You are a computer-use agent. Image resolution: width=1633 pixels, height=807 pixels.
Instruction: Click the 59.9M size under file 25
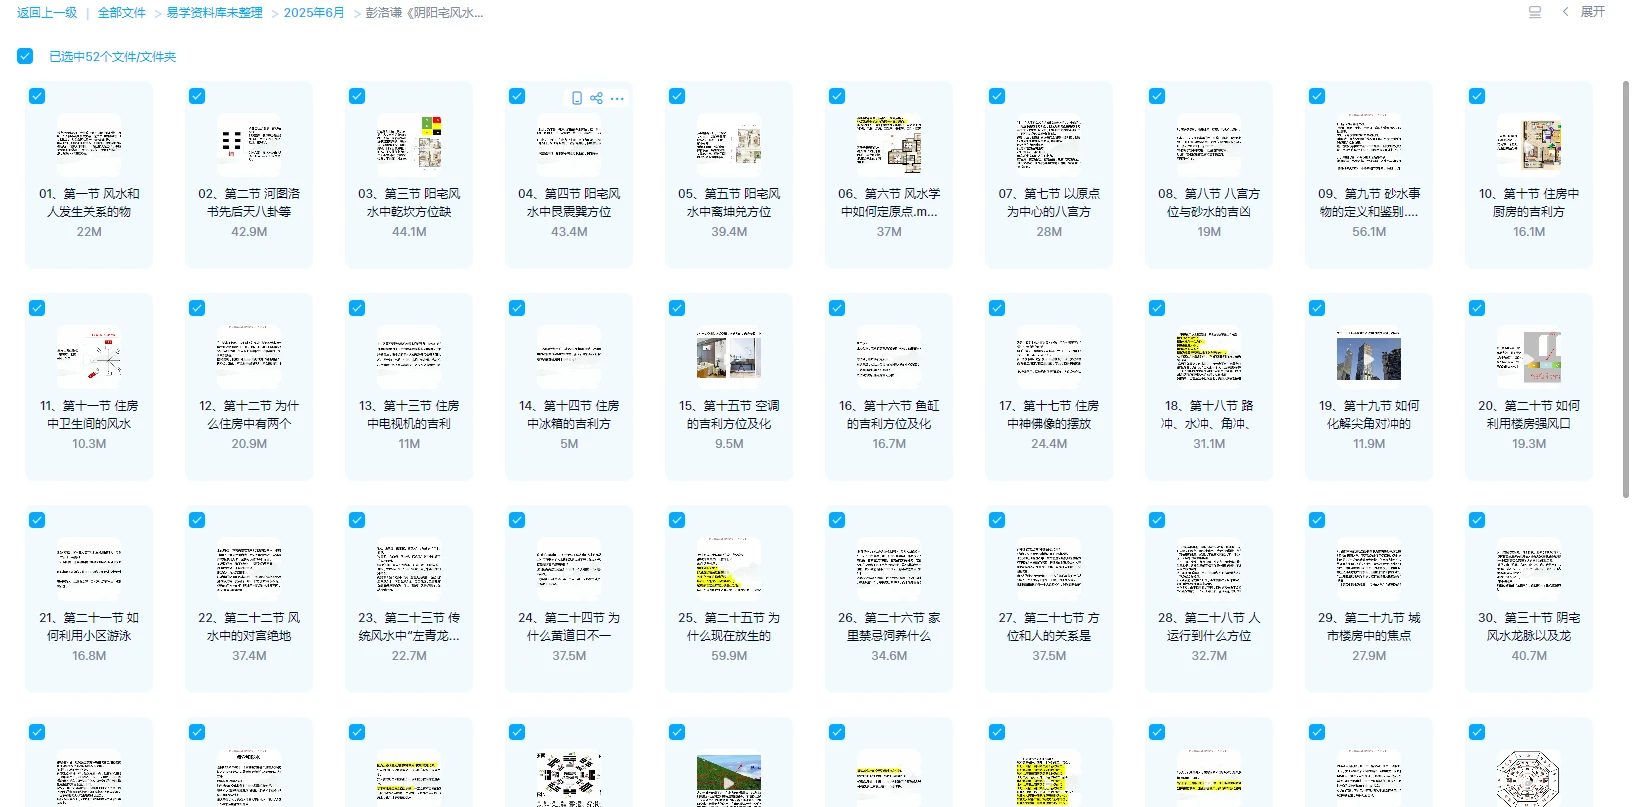point(729,656)
